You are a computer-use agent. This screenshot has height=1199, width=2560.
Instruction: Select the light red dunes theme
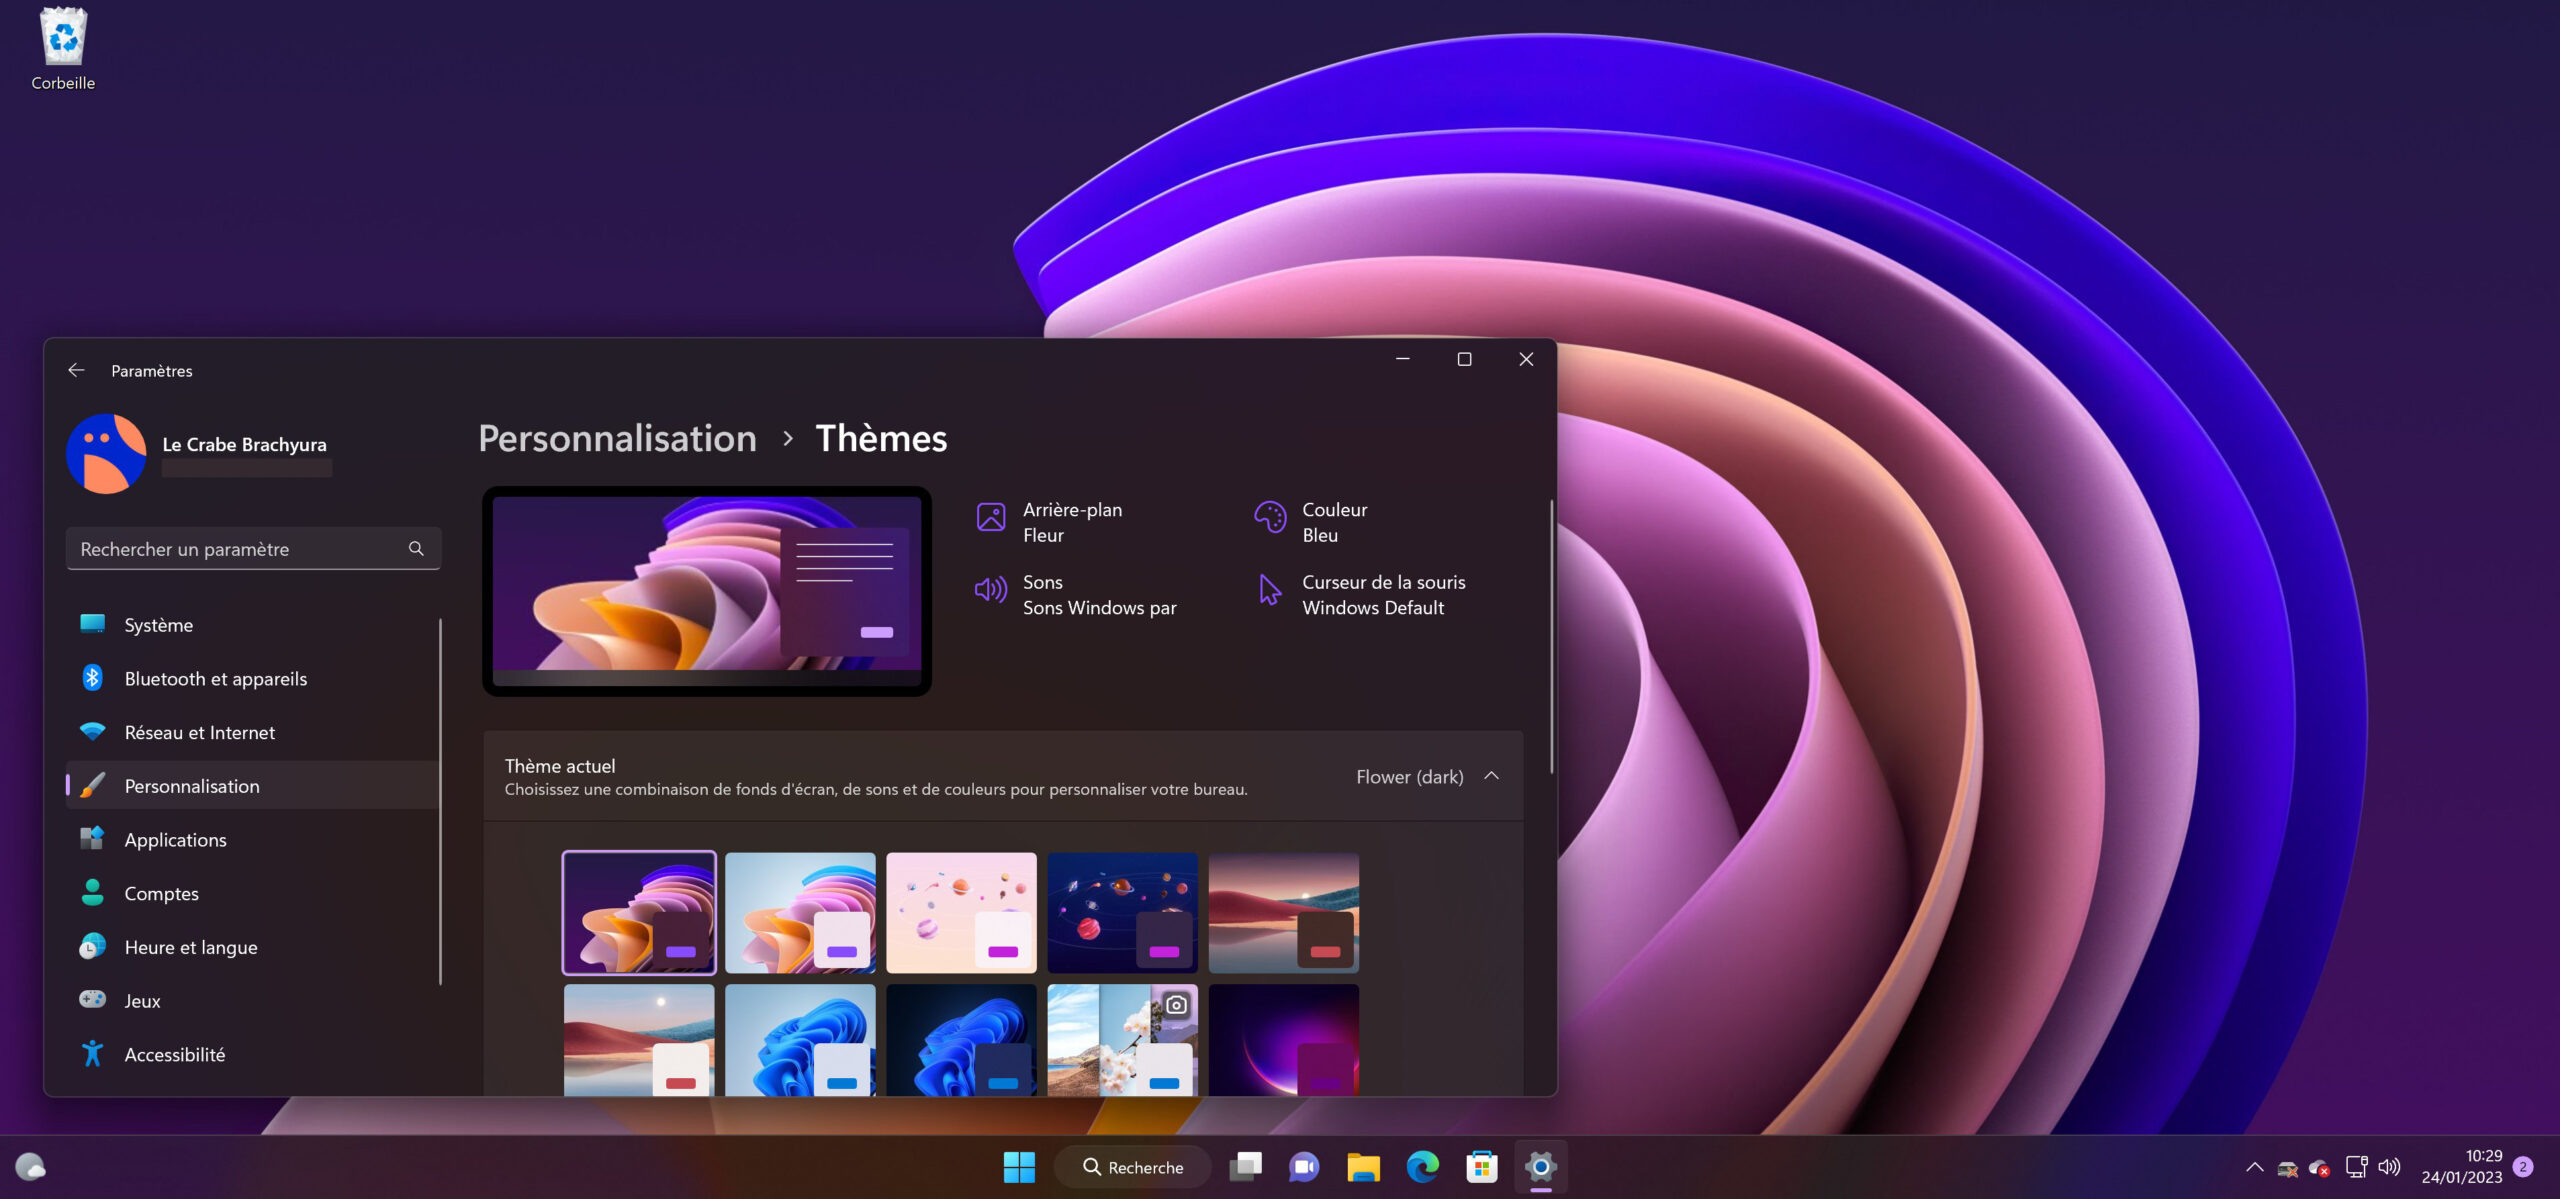pyautogui.click(x=639, y=1040)
